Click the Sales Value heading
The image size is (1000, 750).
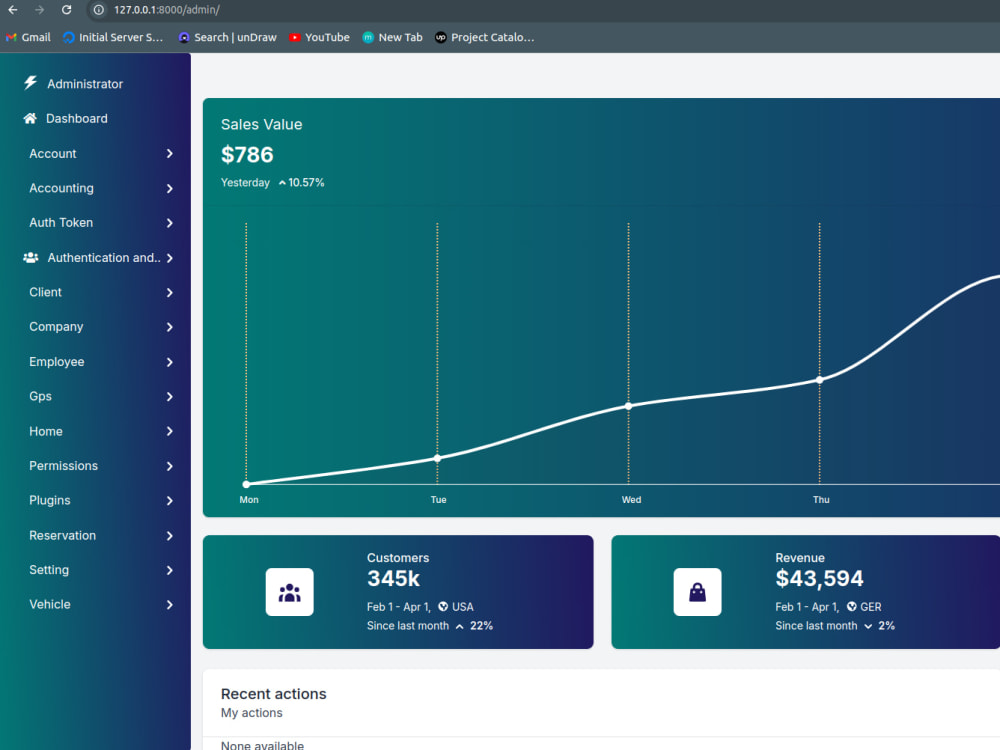(x=261, y=124)
